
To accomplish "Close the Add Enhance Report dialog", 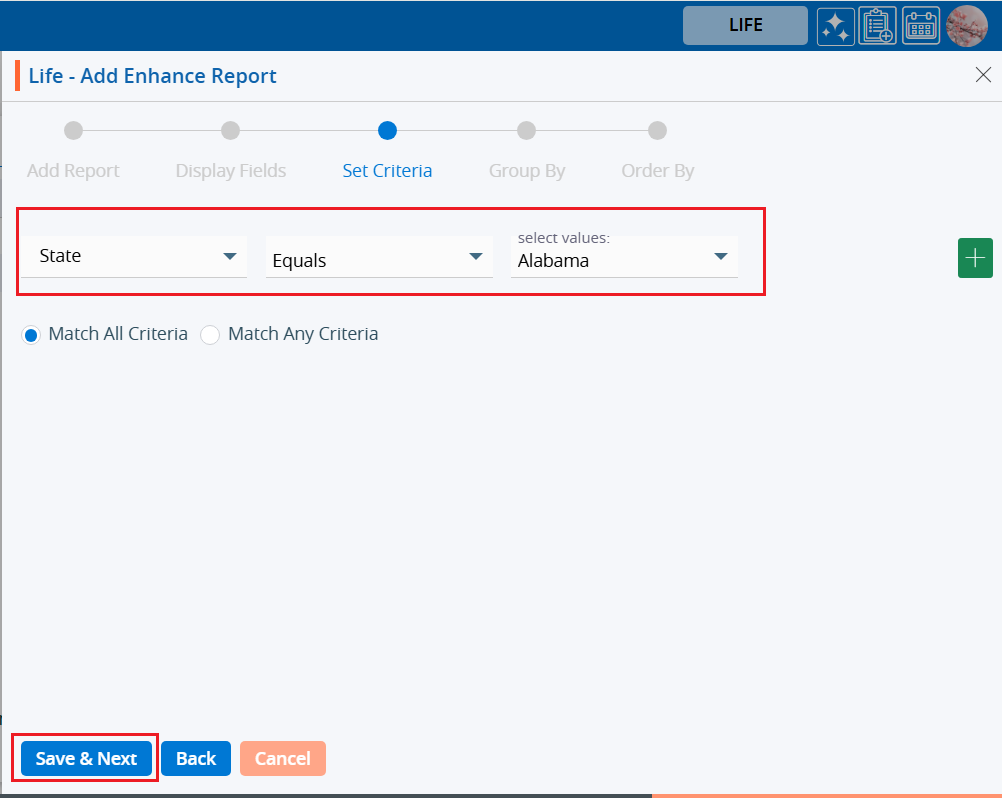I will click(x=983, y=75).
